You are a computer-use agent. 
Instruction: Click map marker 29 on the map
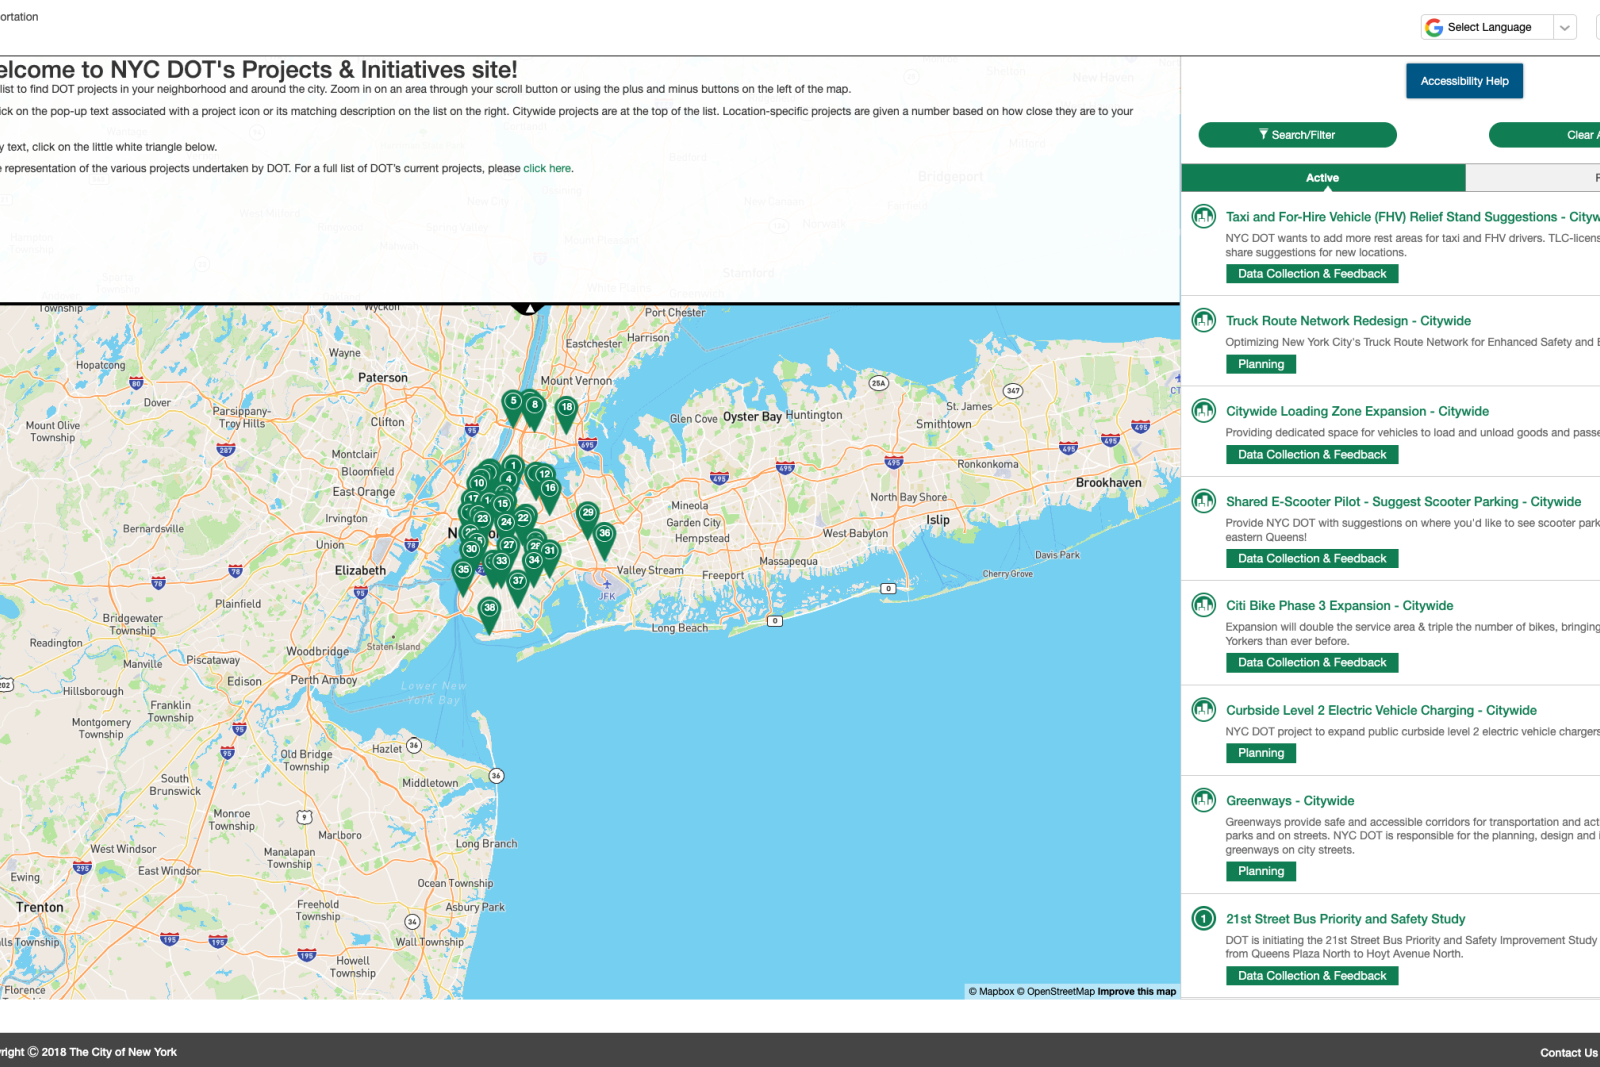(588, 512)
